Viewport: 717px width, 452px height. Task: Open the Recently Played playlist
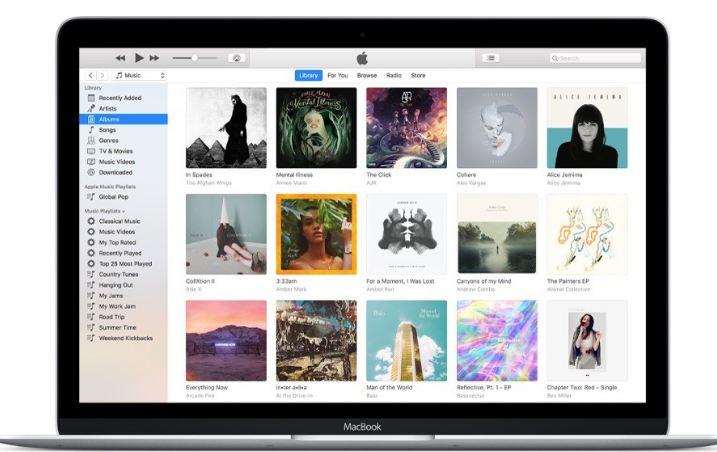(x=123, y=253)
